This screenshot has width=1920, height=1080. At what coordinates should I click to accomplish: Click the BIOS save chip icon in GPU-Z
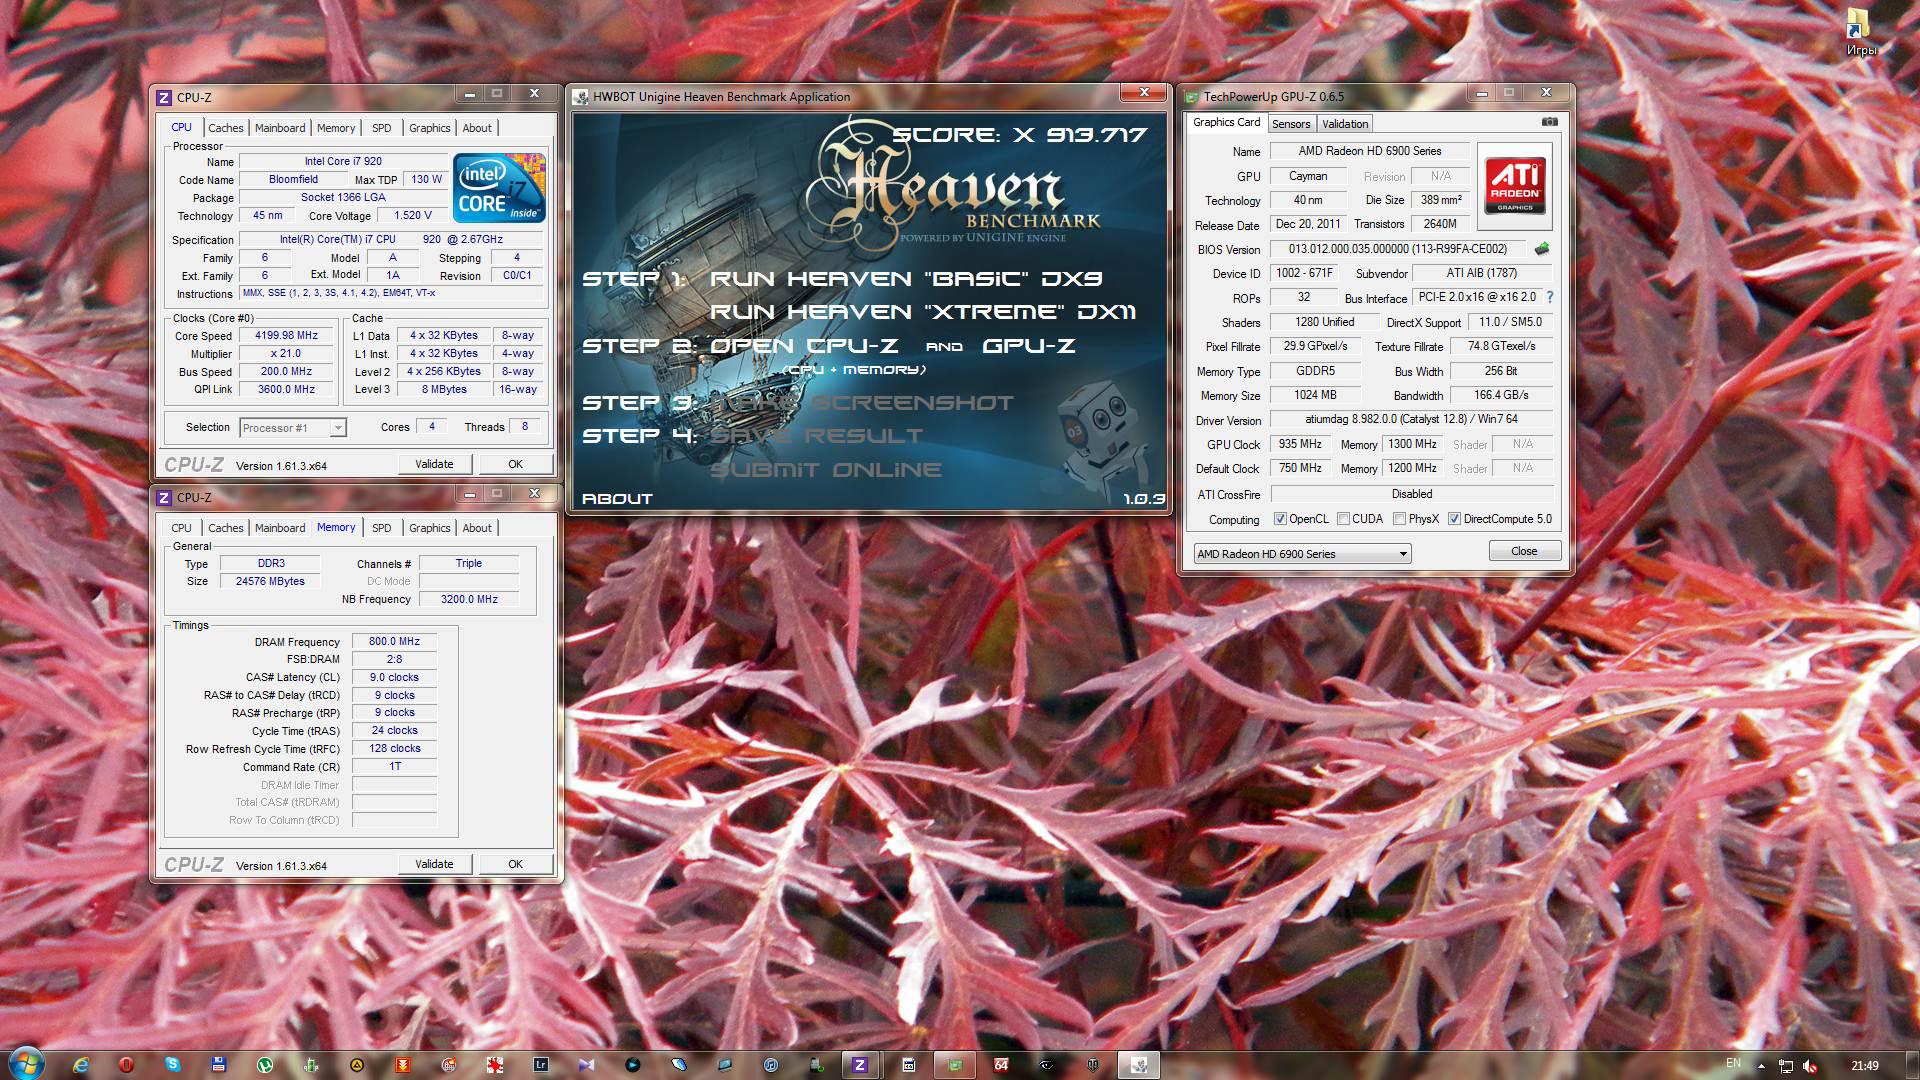click(x=1541, y=249)
